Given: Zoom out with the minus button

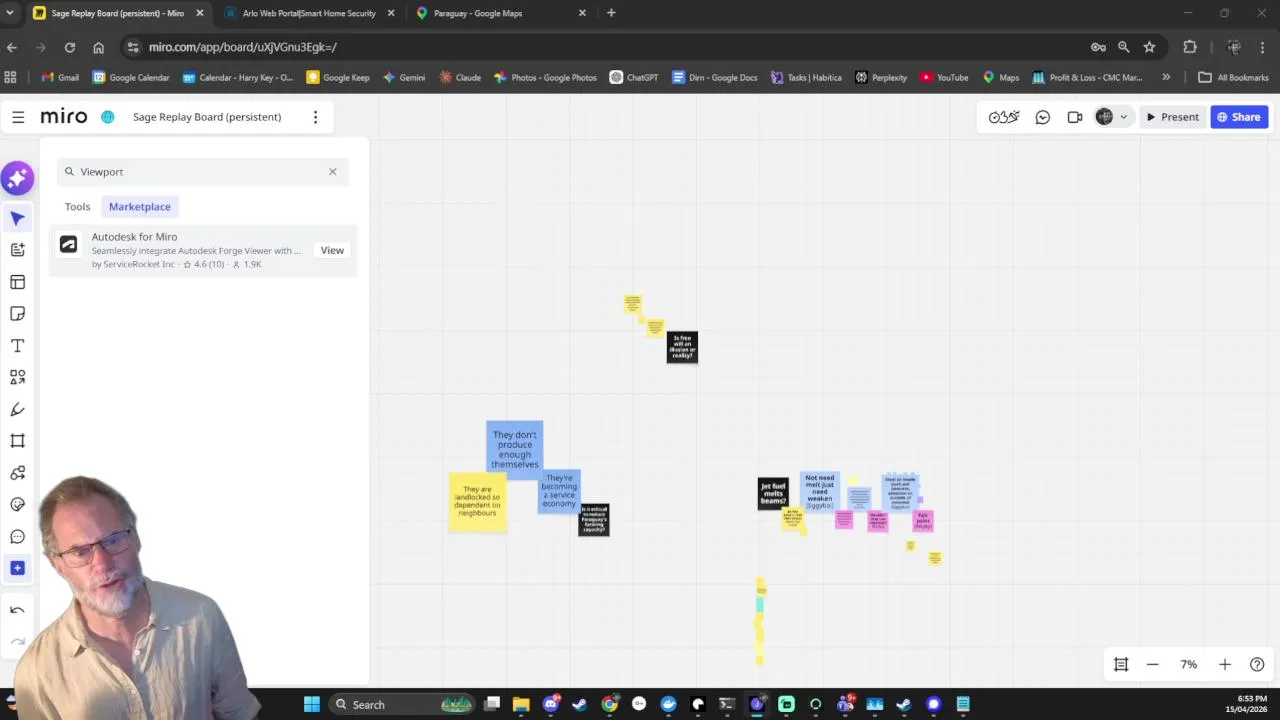Looking at the screenshot, I should [1153, 664].
